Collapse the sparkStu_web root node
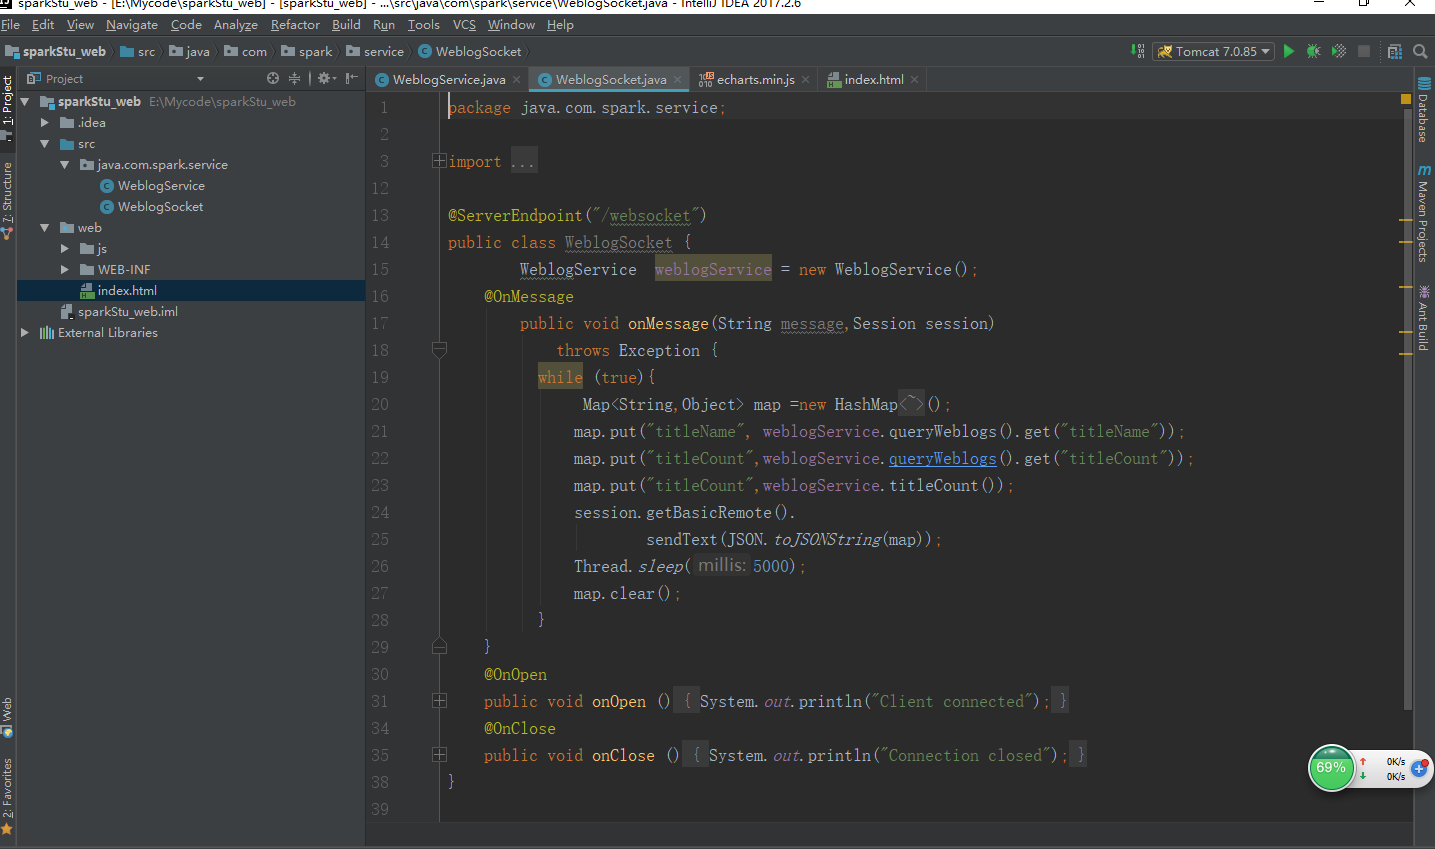The width and height of the screenshot is (1435, 849). 25,102
